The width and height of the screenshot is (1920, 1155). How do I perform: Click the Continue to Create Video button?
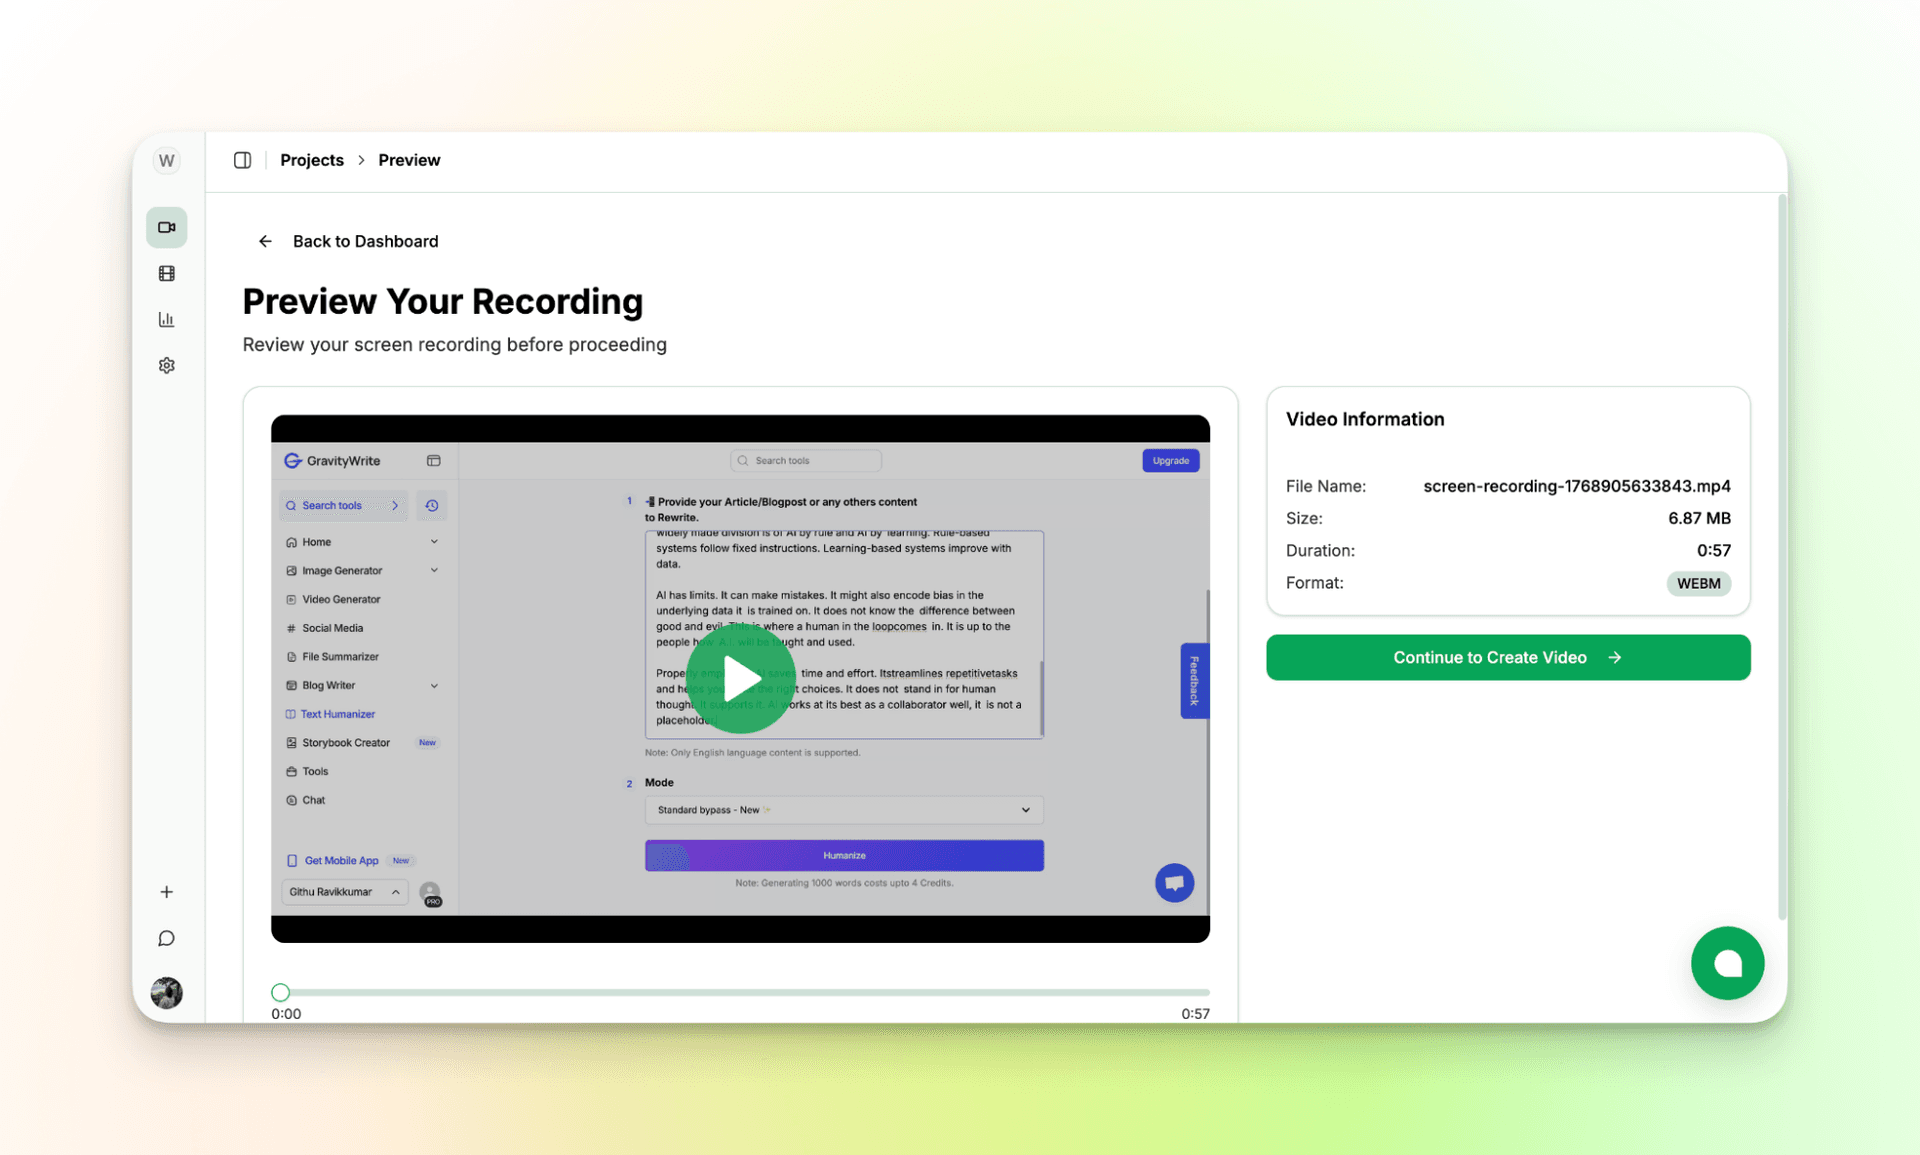point(1507,657)
